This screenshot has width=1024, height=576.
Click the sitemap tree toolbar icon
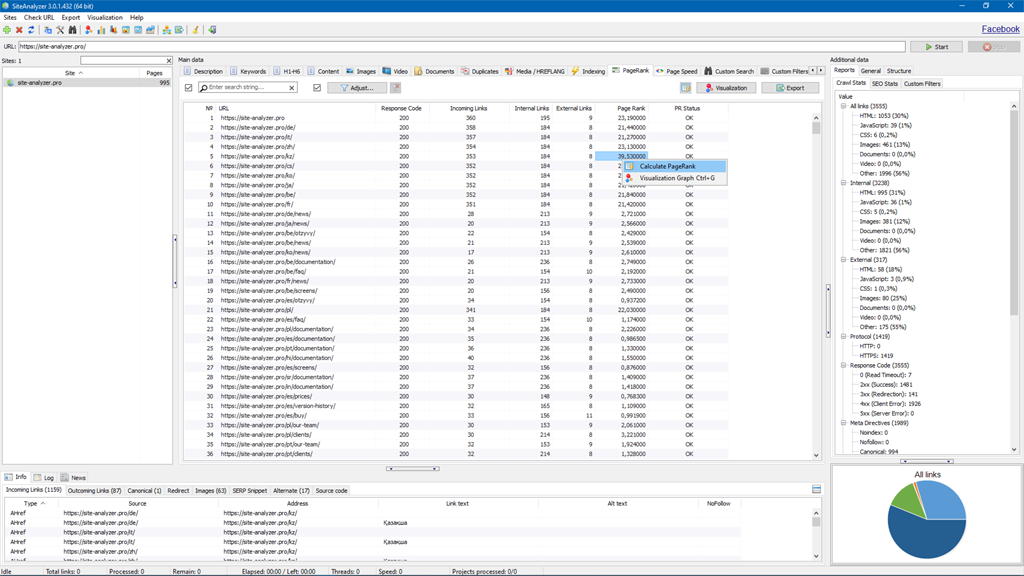(167, 30)
